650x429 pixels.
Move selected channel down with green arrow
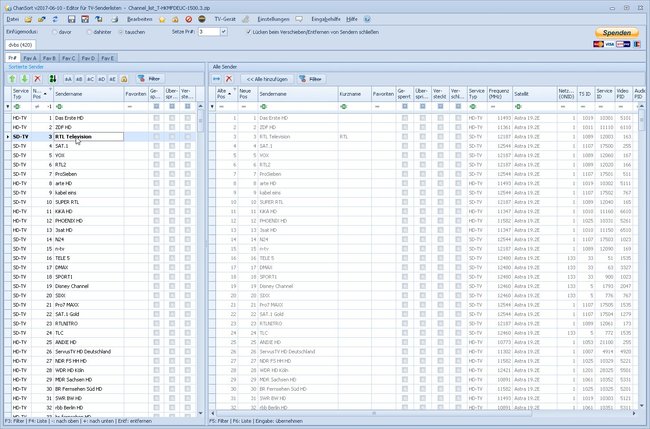click(24, 79)
